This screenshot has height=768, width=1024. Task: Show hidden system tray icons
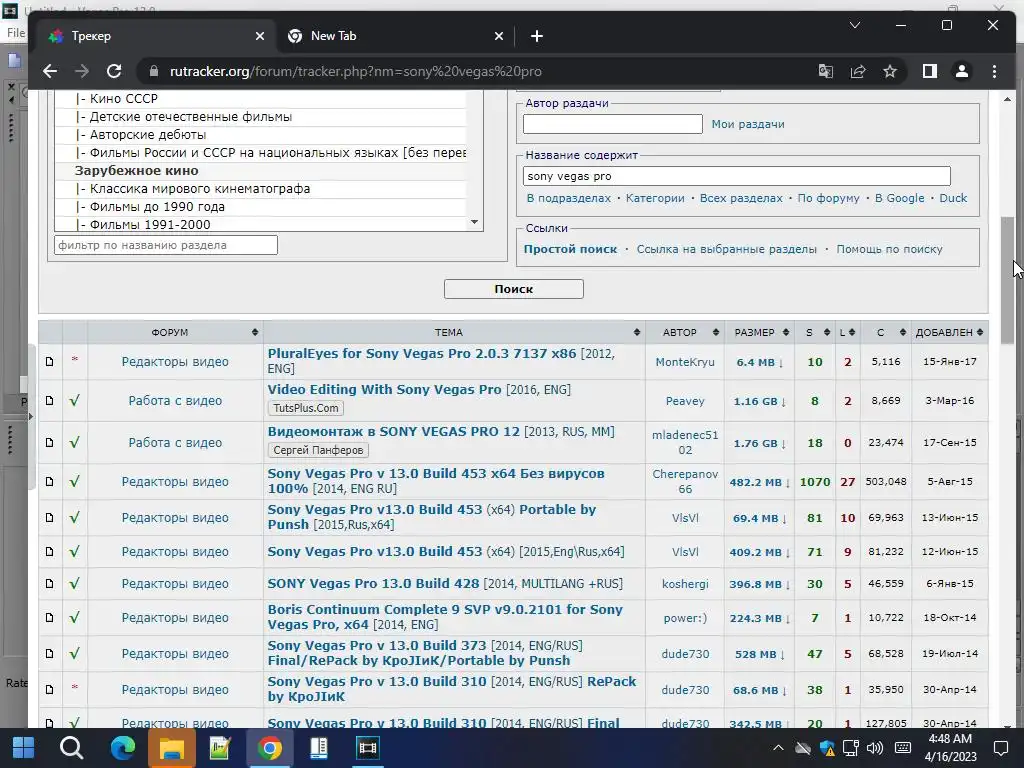(778, 748)
